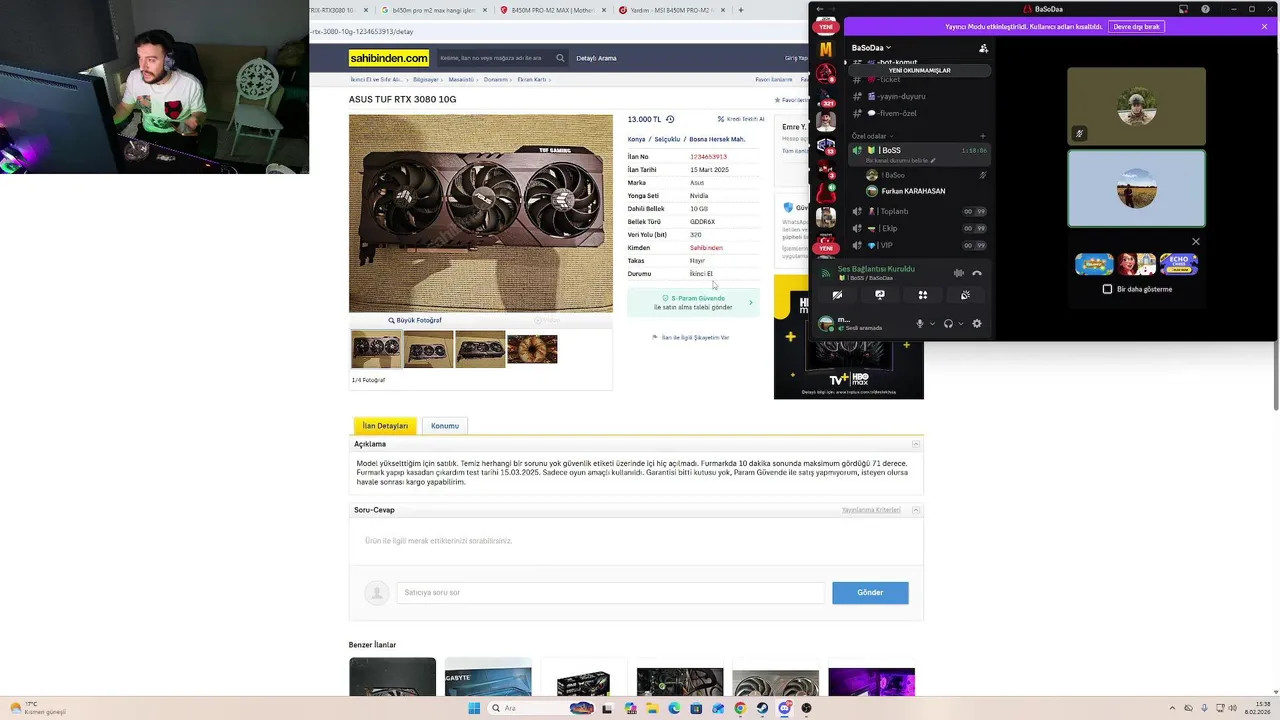
Task: Open Discord user settings gear
Action: 977,323
